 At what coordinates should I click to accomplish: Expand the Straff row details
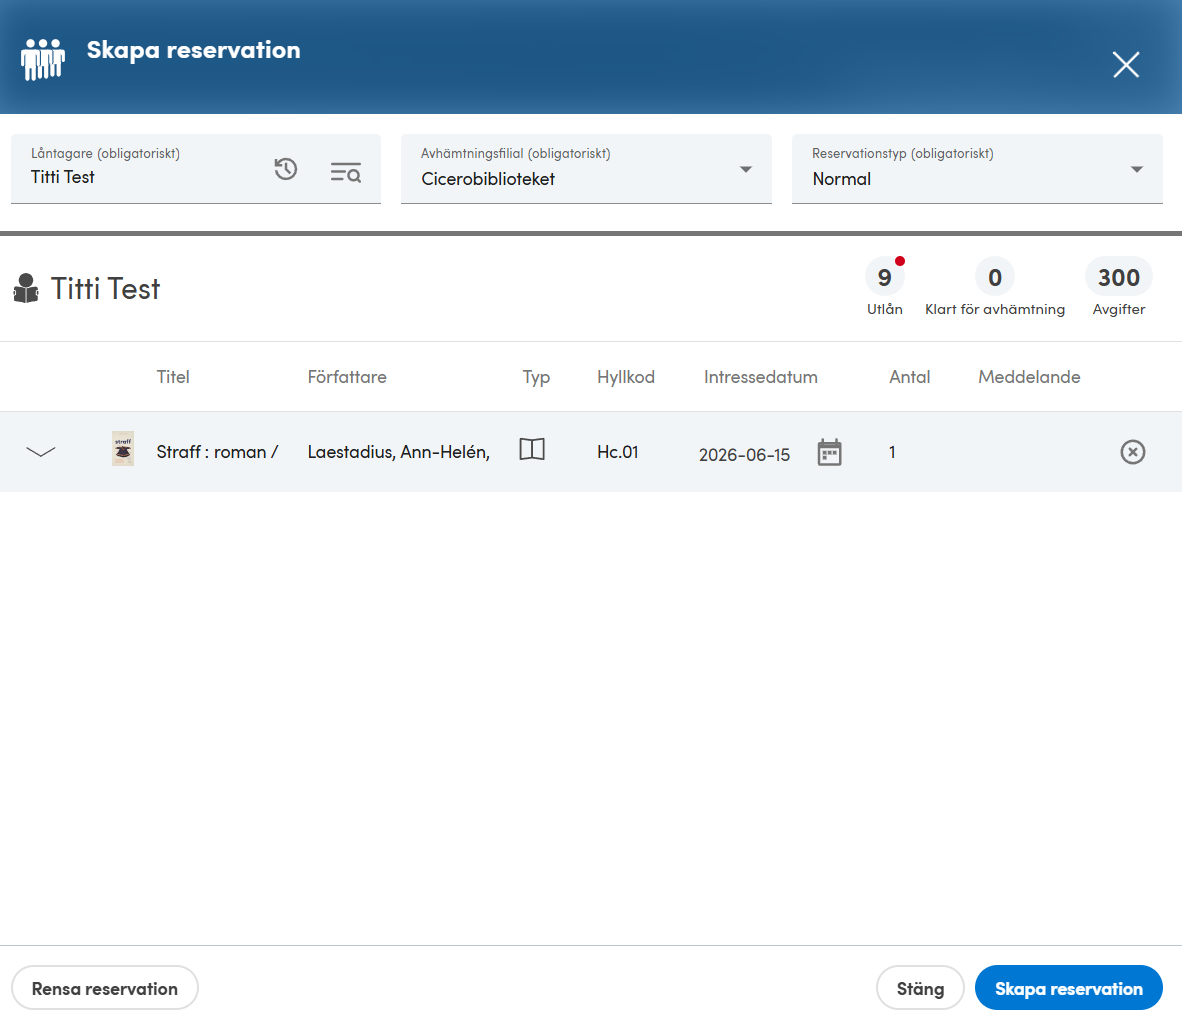click(41, 452)
